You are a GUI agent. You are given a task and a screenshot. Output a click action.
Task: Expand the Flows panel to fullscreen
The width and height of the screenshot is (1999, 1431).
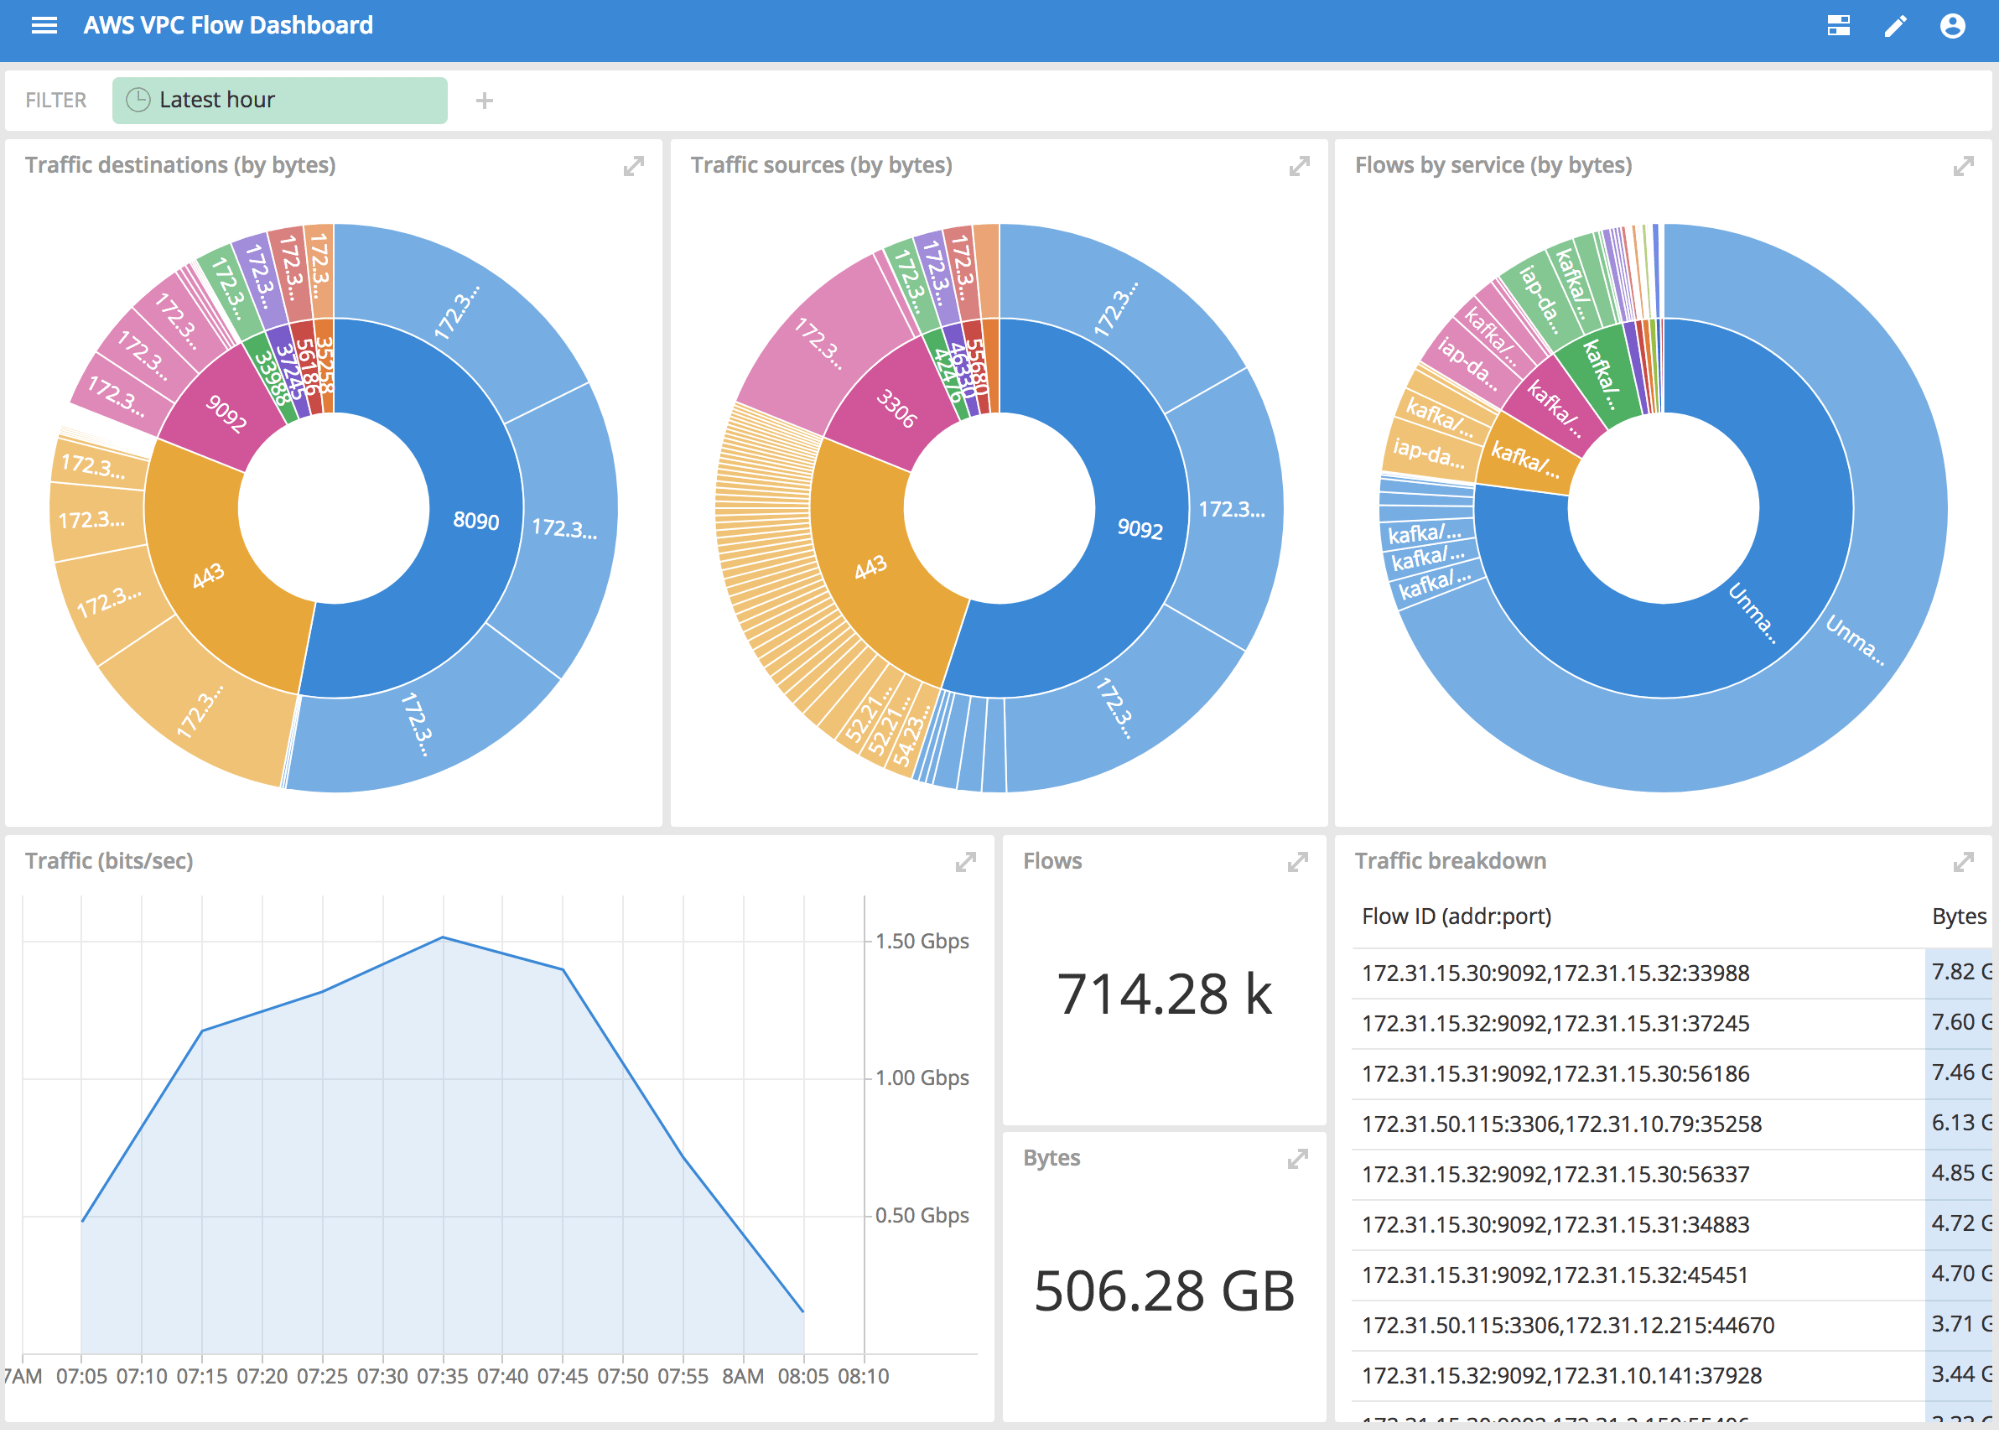tap(1298, 859)
